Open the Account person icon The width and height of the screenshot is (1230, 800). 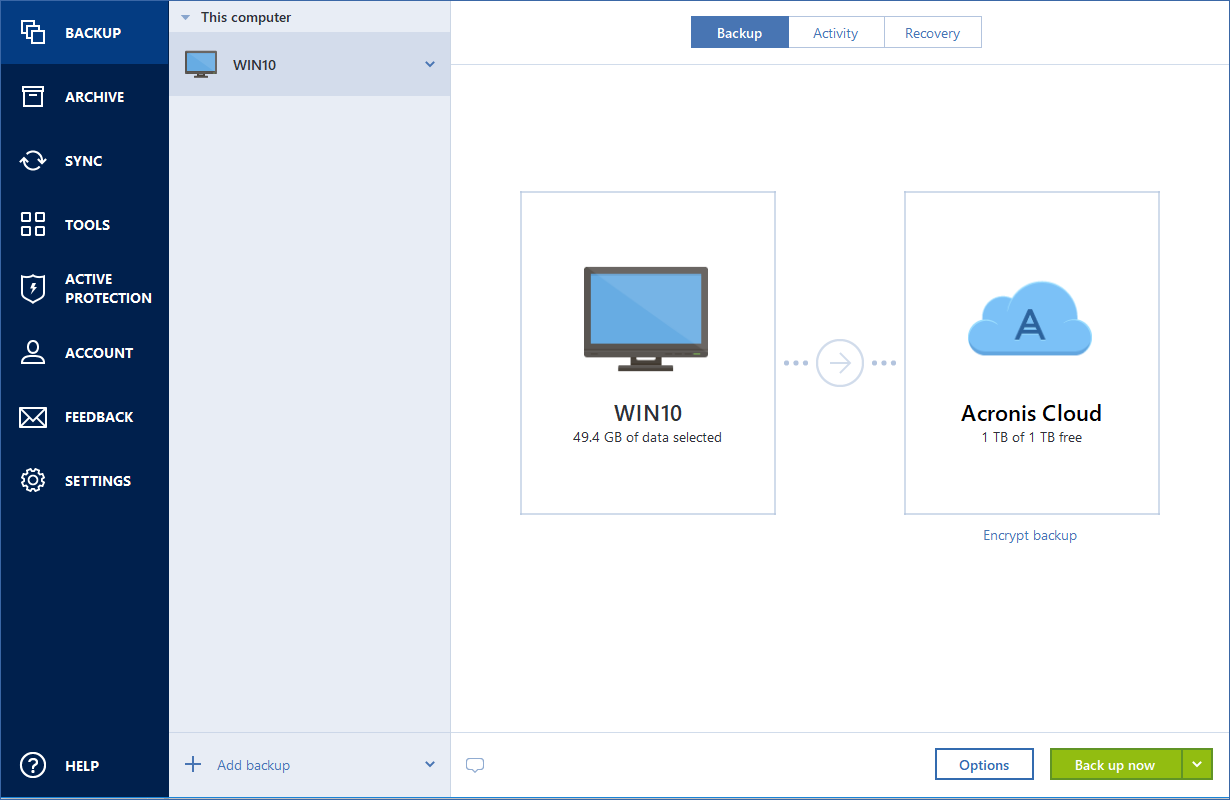33,352
